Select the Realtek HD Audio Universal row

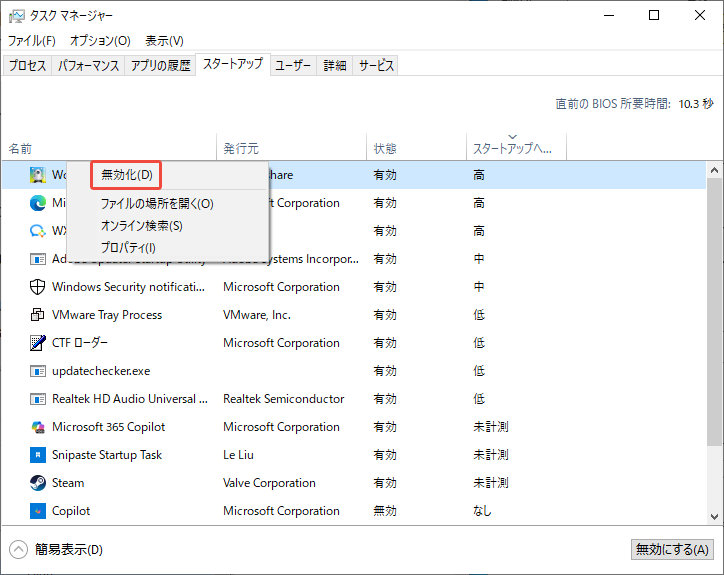(354, 399)
